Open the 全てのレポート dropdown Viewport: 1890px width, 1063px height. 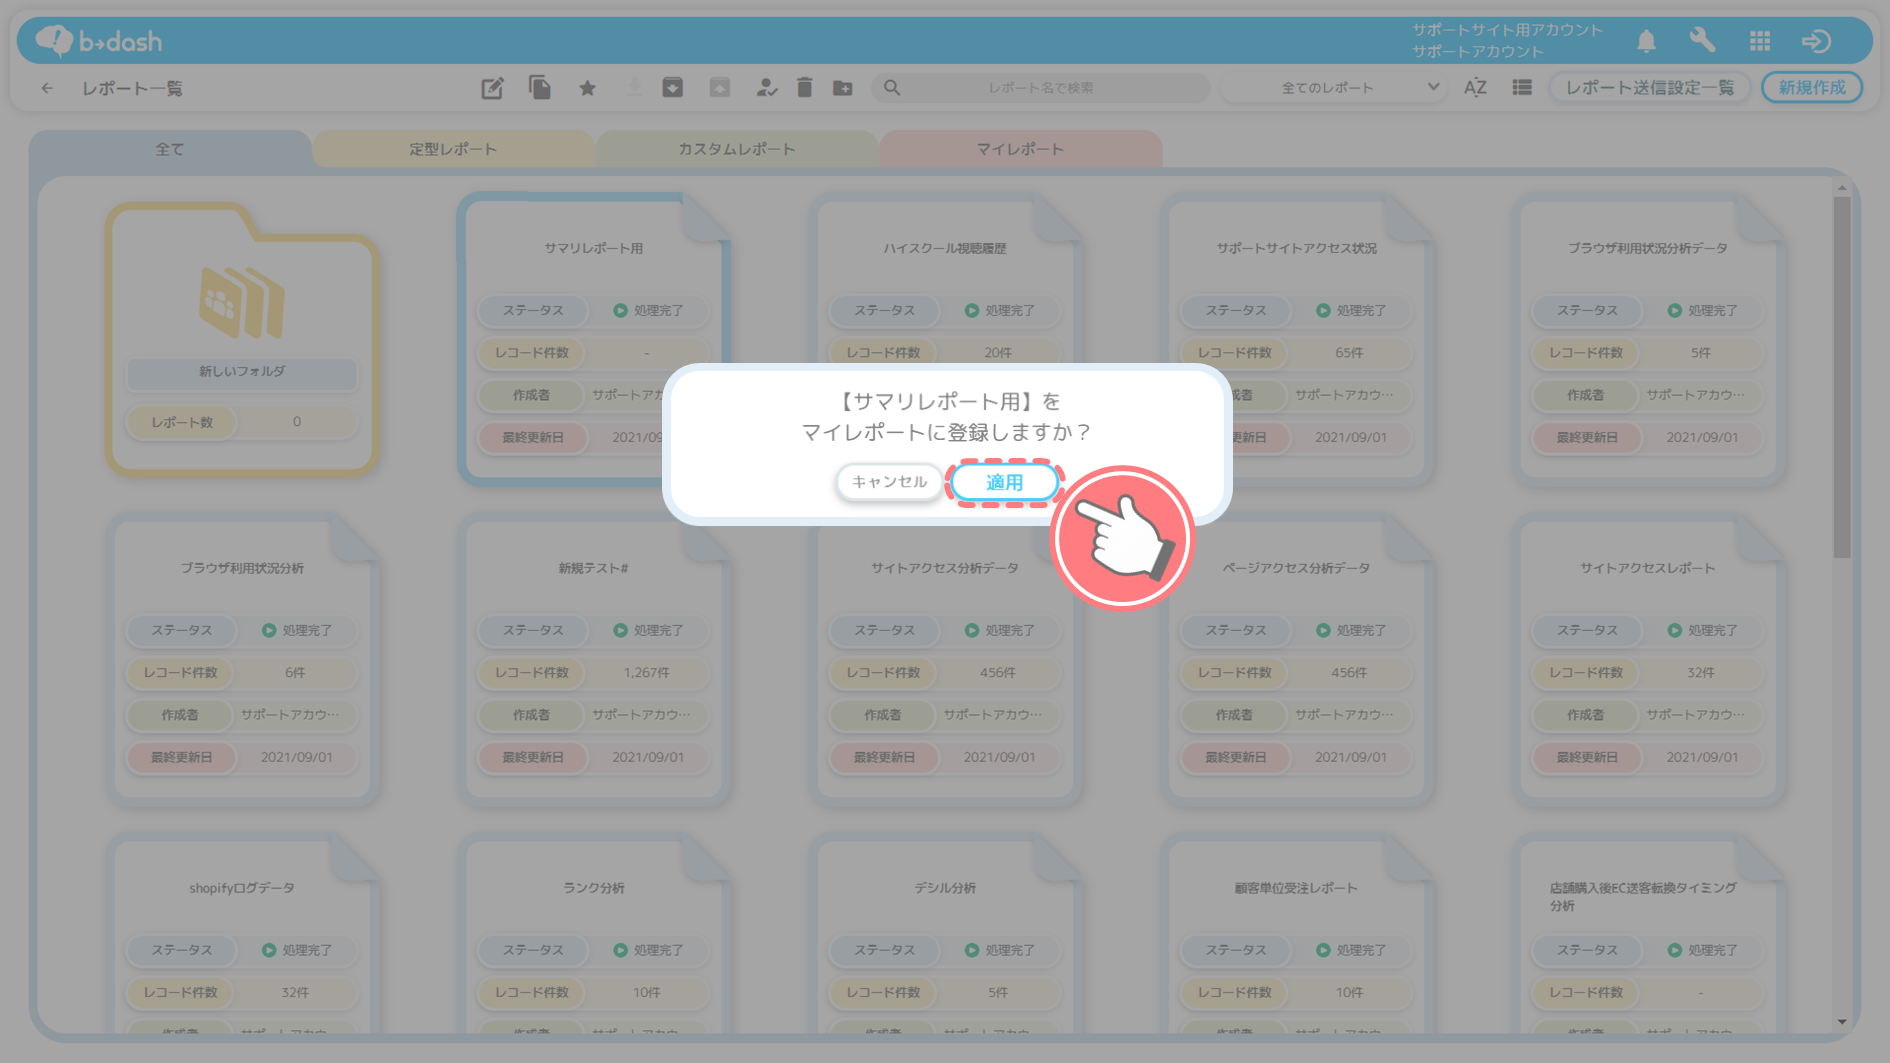pyautogui.click(x=1335, y=88)
